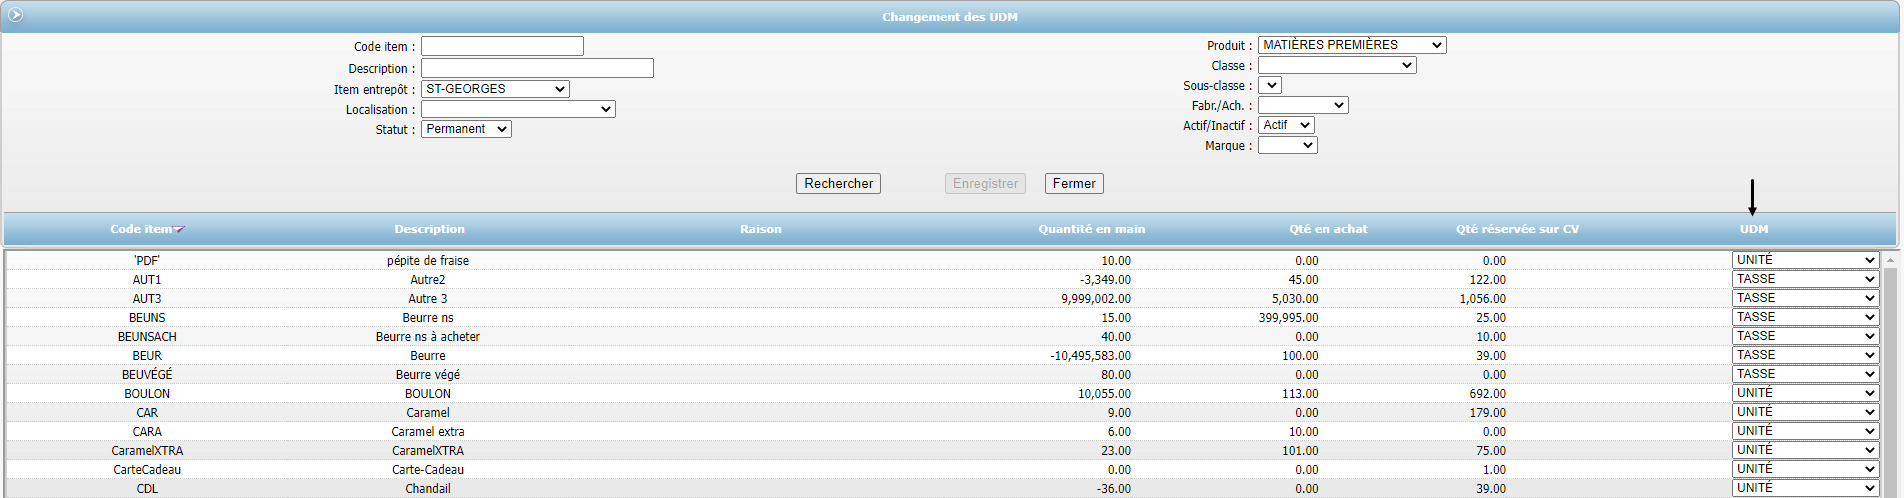Click reserved quantity 692.00 cell
The height and width of the screenshot is (498, 1904).
(x=1488, y=394)
